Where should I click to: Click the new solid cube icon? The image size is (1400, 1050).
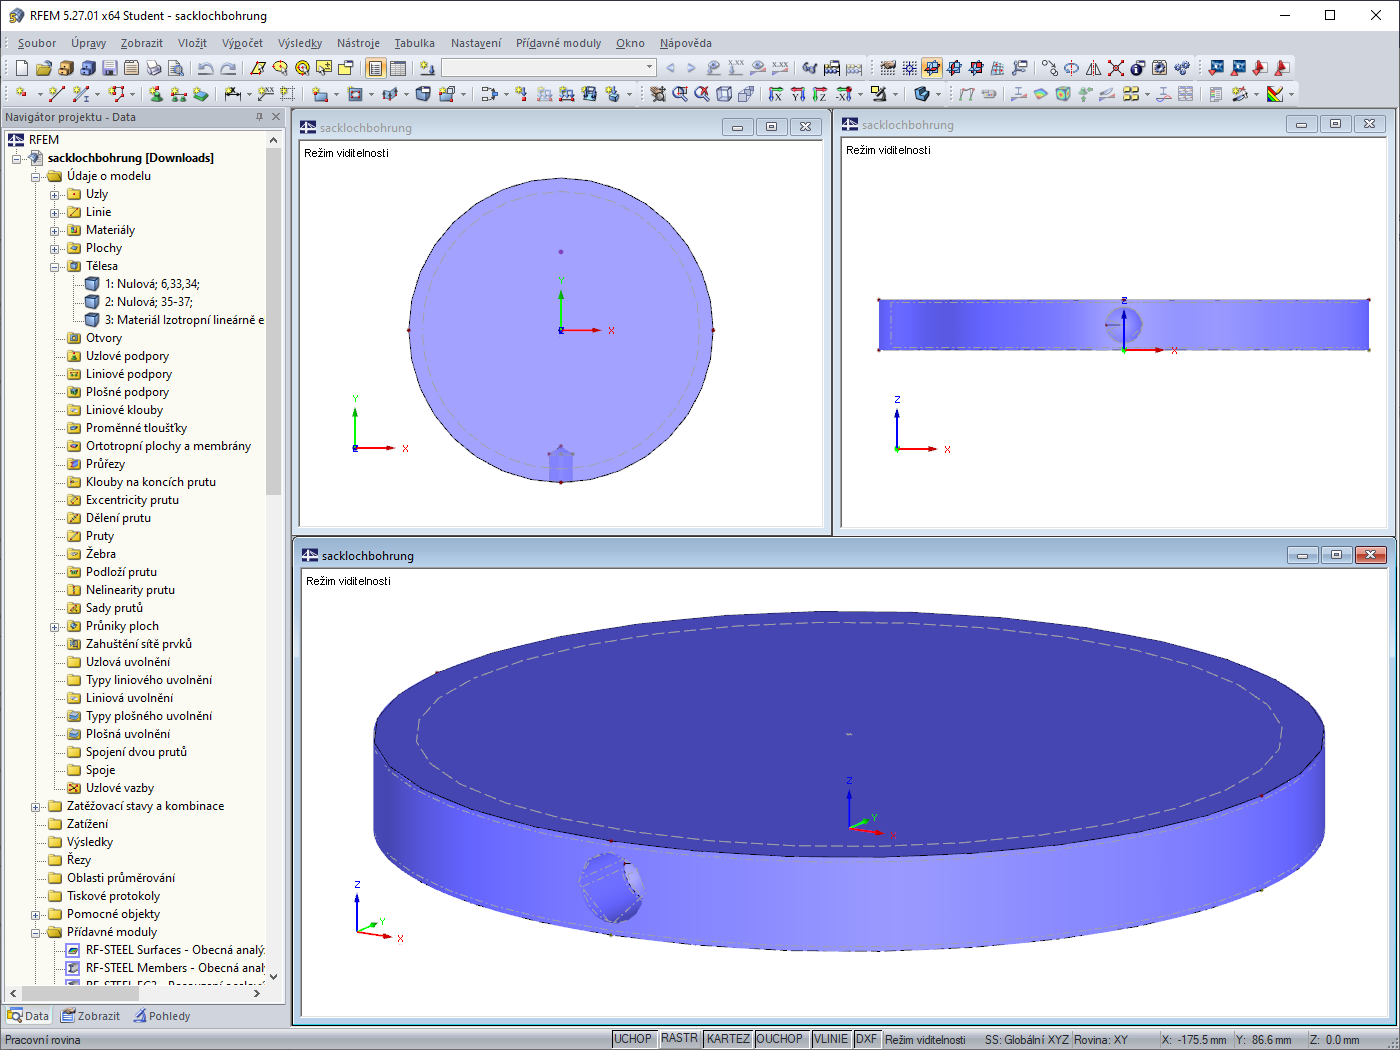[423, 94]
